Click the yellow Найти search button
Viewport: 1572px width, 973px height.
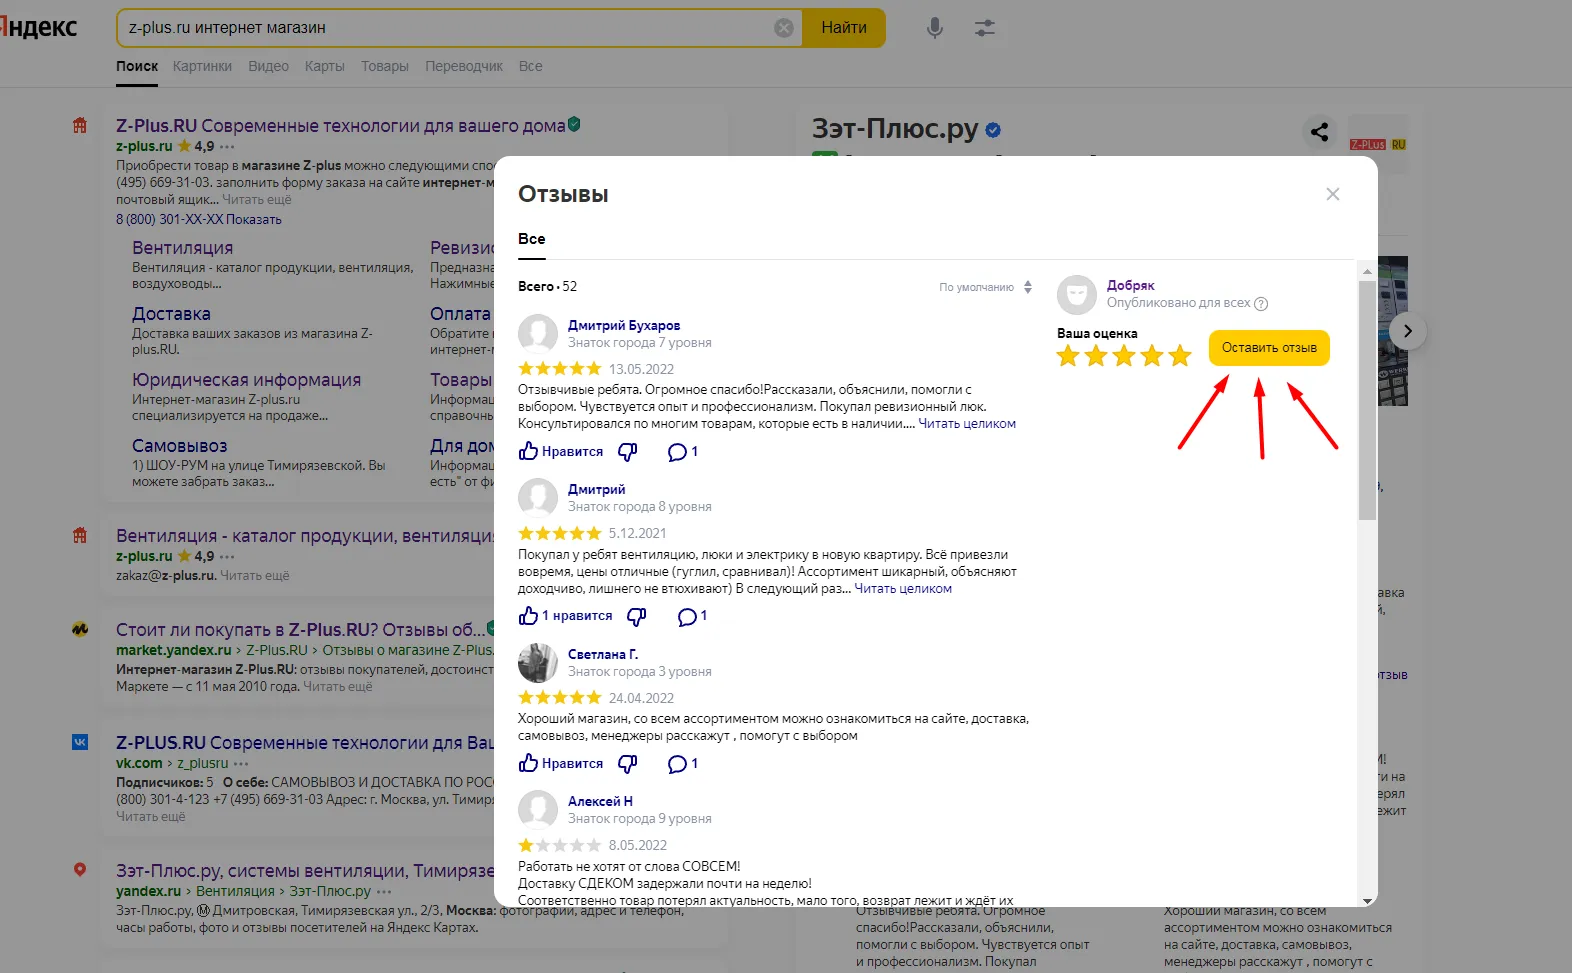click(x=844, y=28)
